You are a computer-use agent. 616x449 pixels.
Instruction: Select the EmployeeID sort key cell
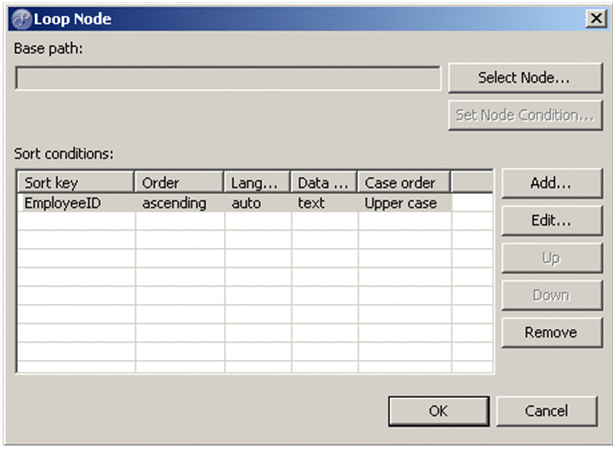point(77,203)
